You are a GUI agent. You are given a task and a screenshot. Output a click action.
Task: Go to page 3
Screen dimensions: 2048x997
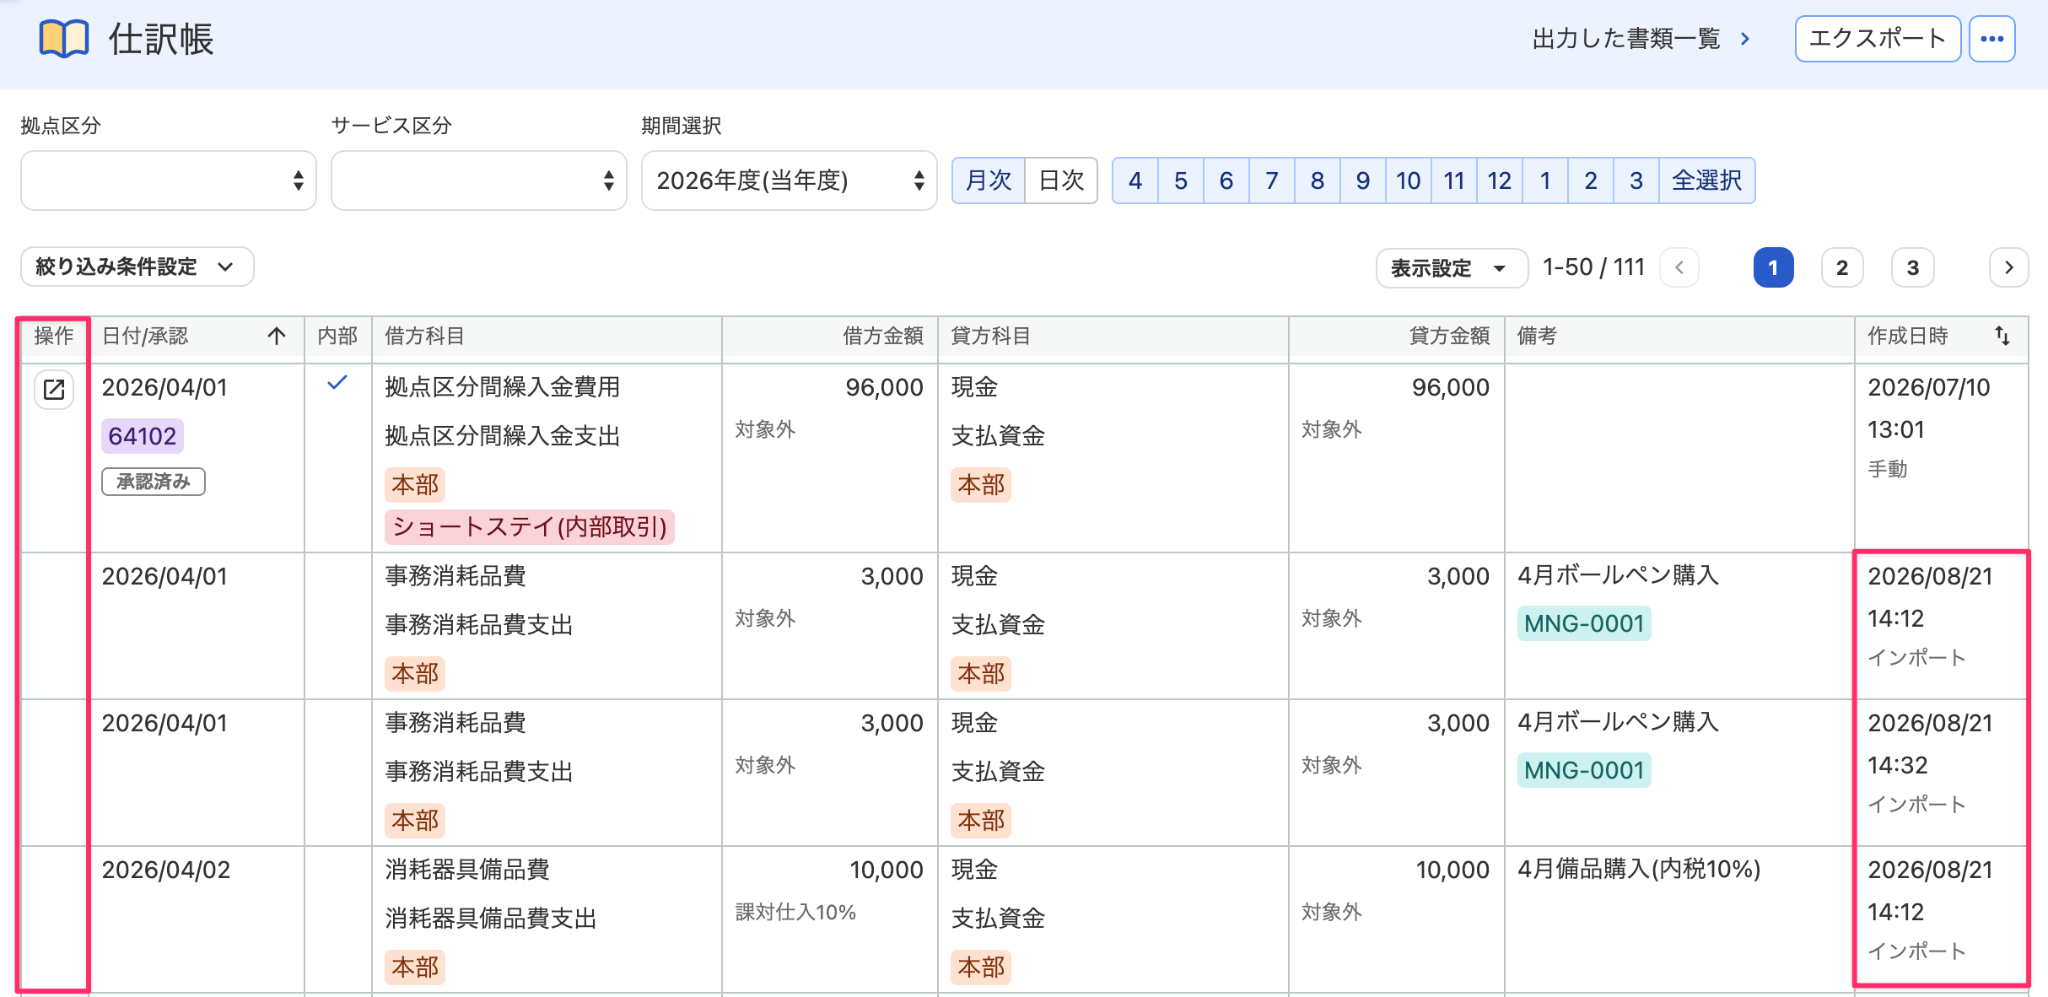pos(1912,267)
